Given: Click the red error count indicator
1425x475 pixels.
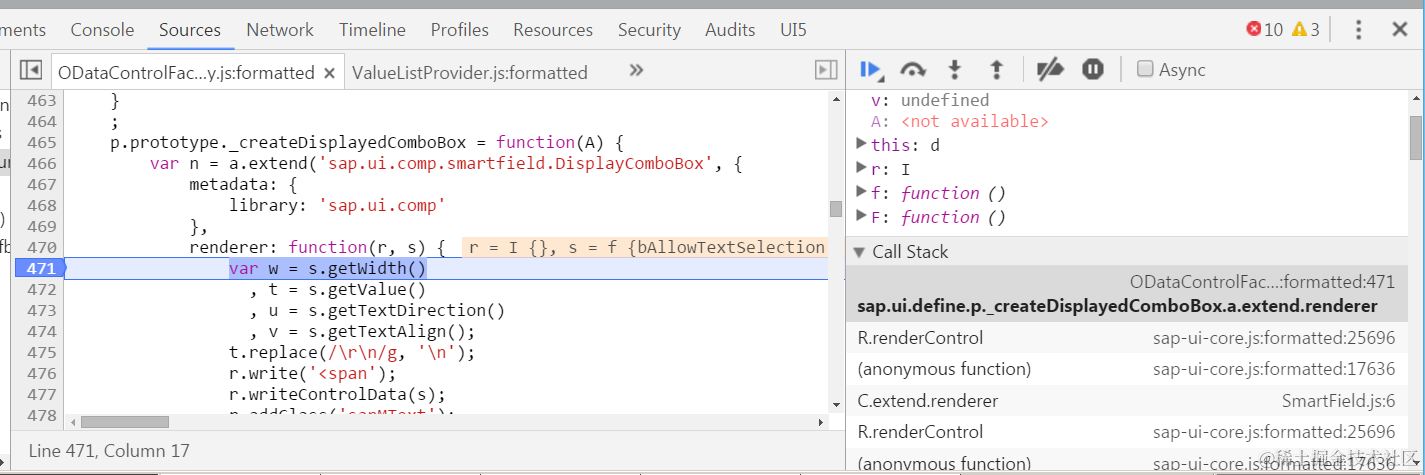Looking at the screenshot, I should tap(1264, 29).
